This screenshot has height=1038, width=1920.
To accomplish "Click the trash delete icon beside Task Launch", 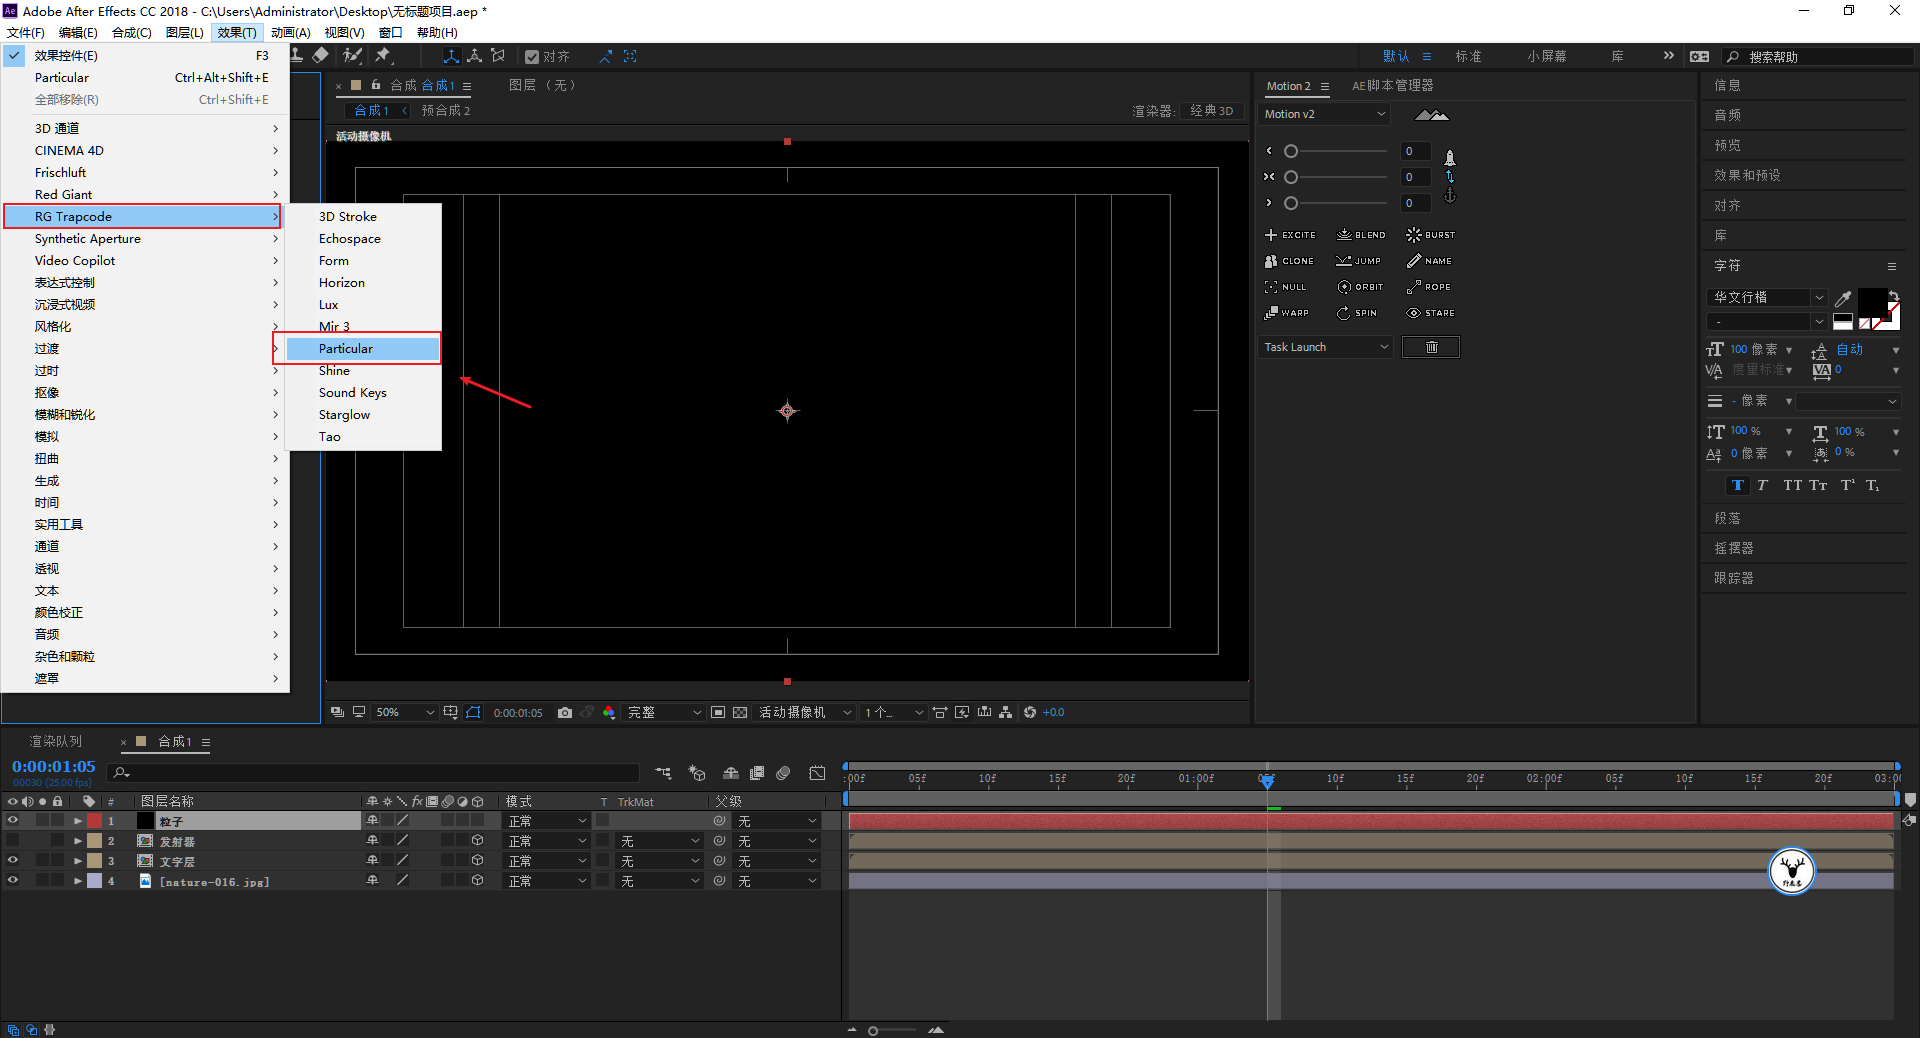I will (1430, 347).
